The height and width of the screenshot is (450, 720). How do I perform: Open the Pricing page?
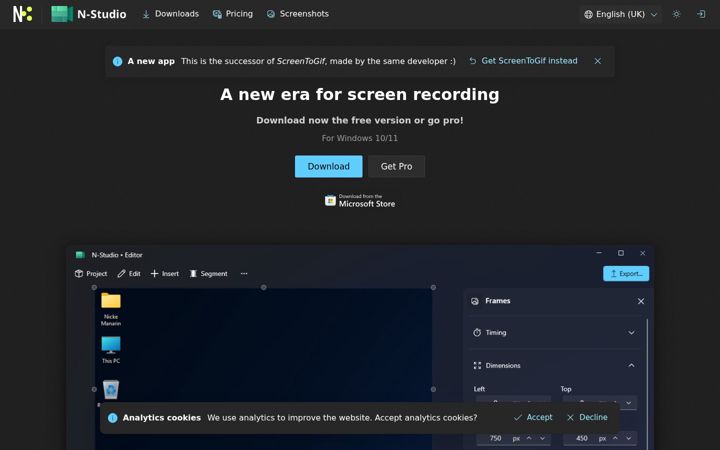tap(233, 14)
